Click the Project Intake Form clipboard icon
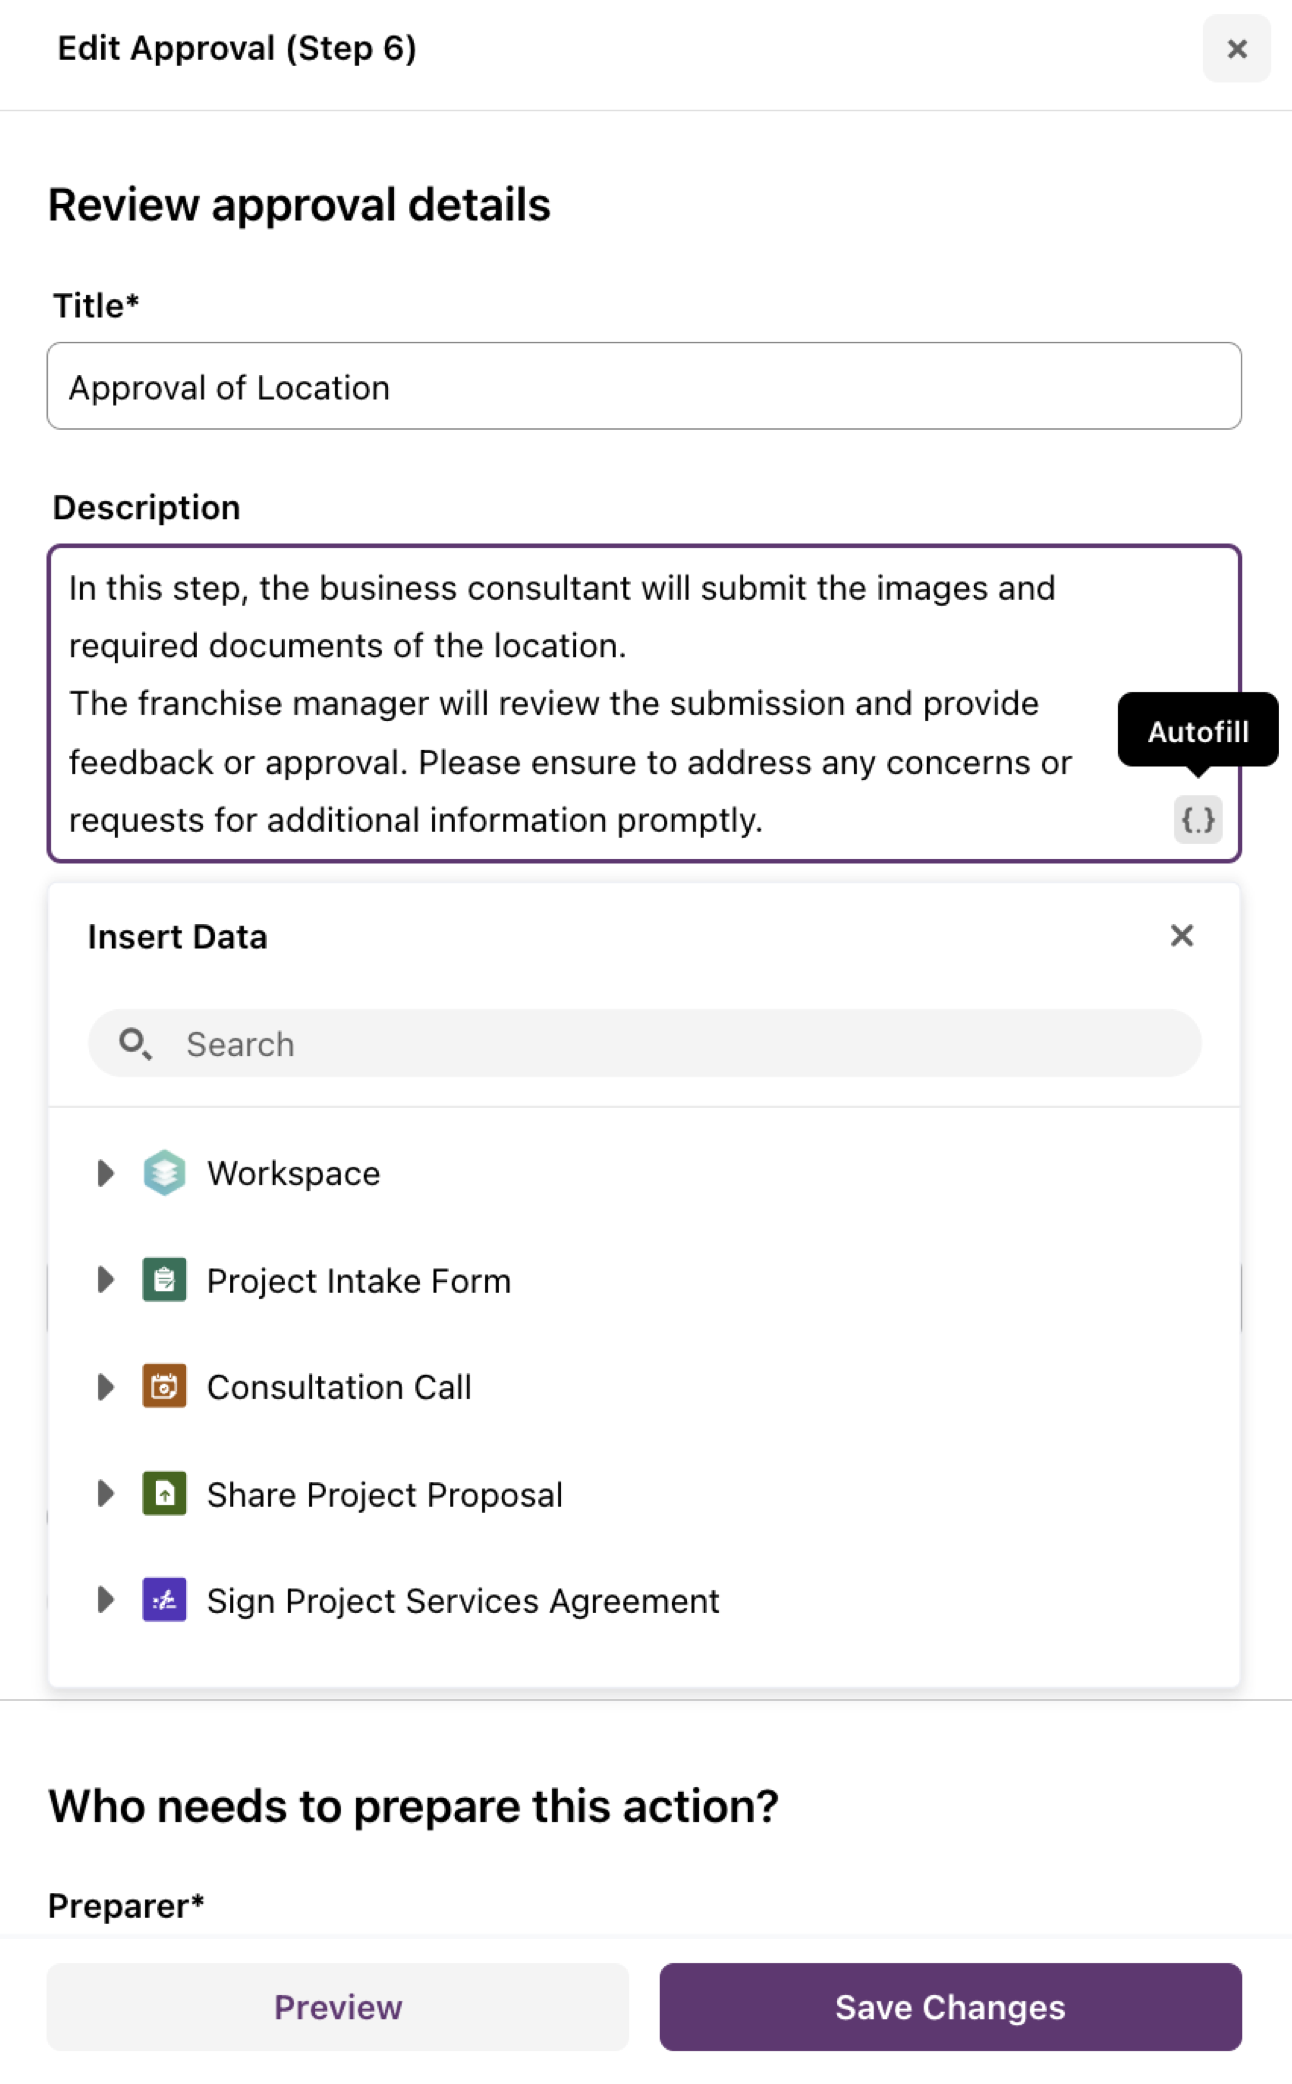This screenshot has height=2084, width=1292. 164,1280
